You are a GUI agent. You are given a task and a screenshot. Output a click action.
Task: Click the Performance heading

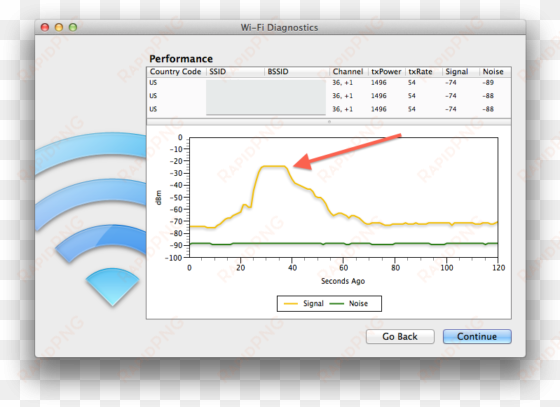[x=181, y=59]
